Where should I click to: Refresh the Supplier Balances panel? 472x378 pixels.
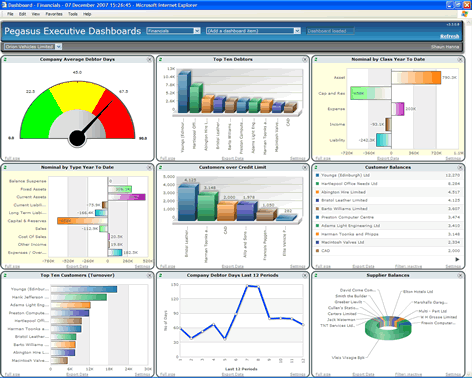pos(316,276)
